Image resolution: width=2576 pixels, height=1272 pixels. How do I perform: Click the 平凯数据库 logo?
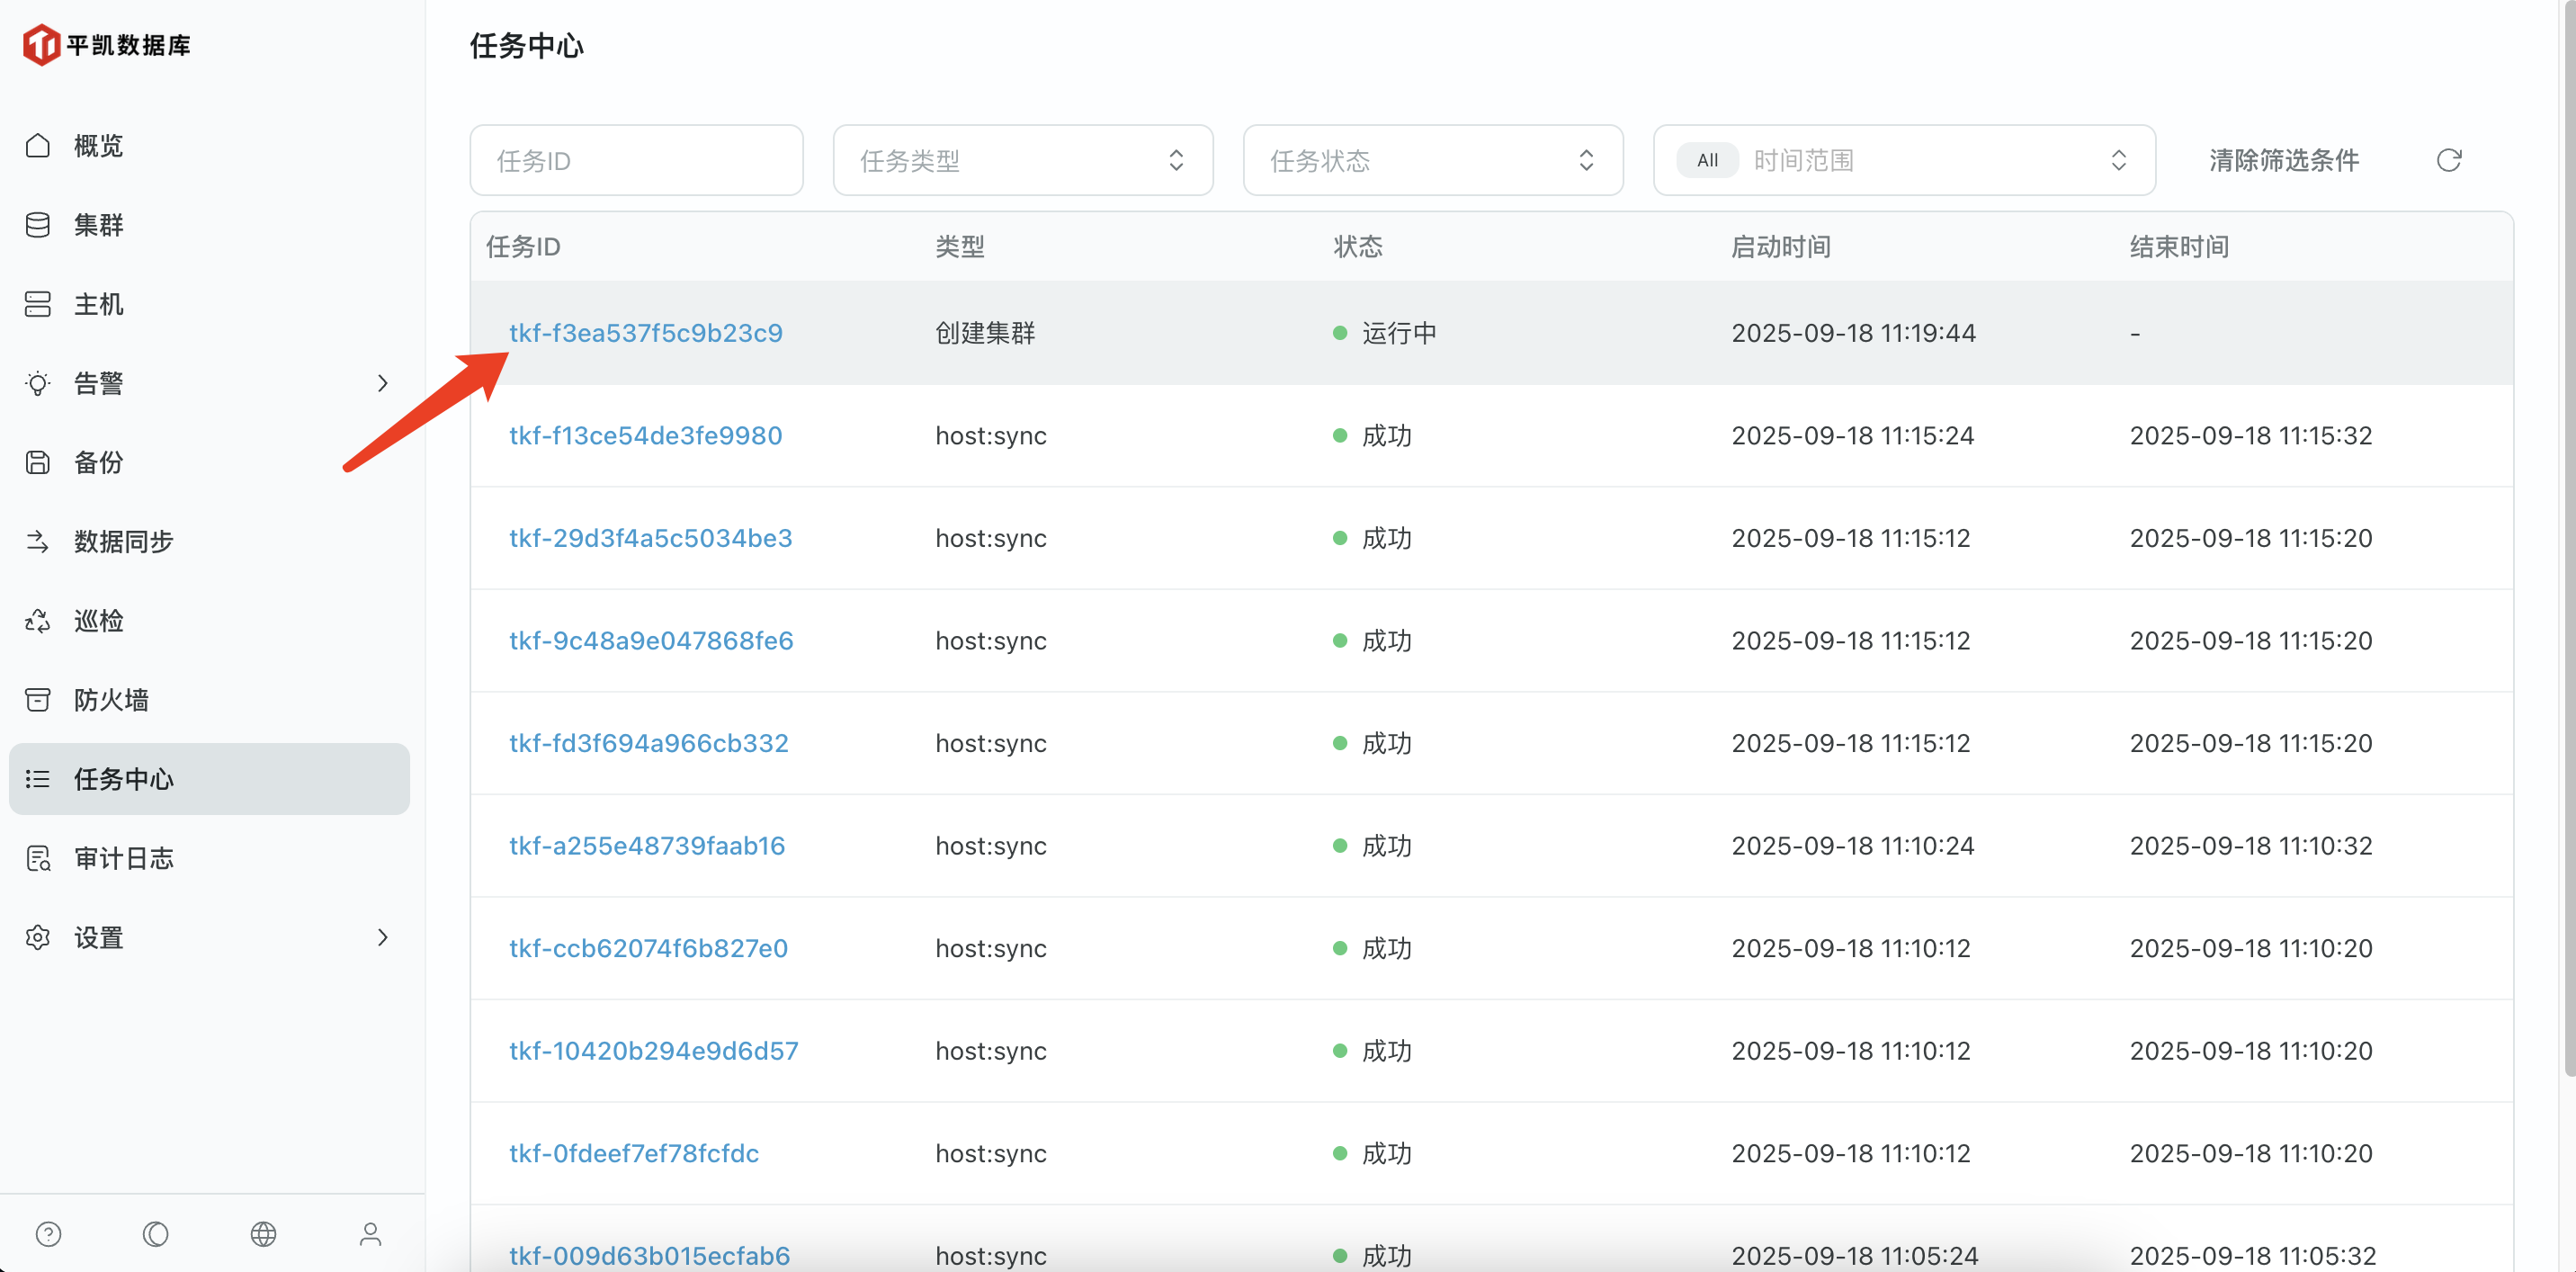coord(107,45)
